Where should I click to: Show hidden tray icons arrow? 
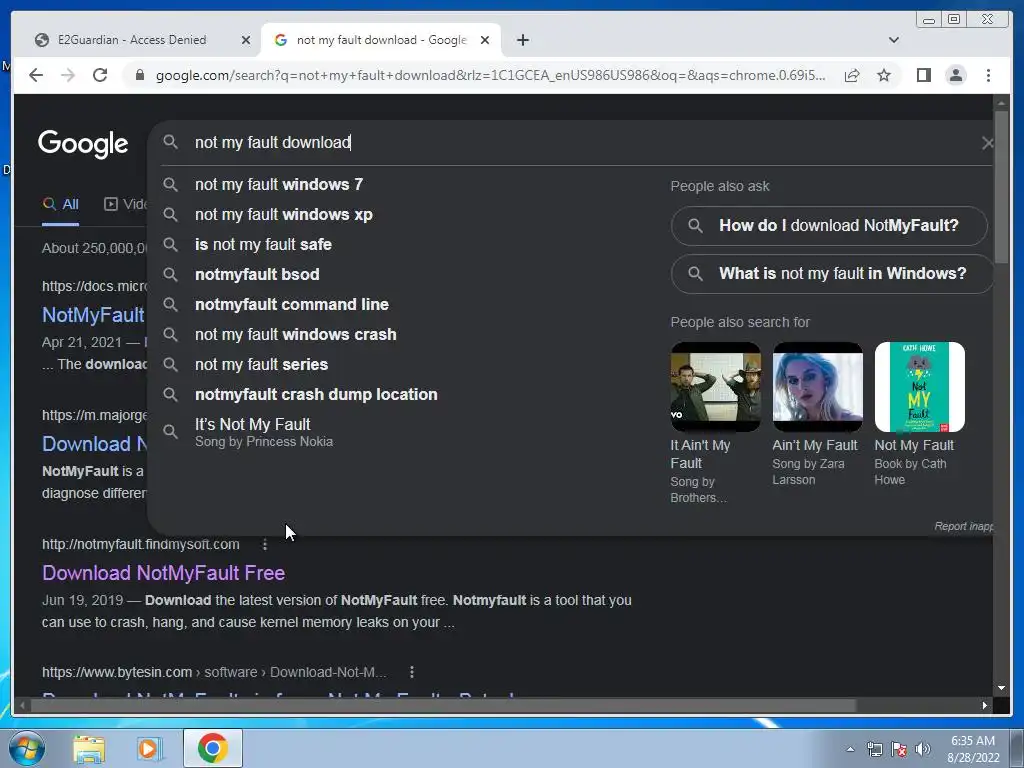pyautogui.click(x=850, y=749)
